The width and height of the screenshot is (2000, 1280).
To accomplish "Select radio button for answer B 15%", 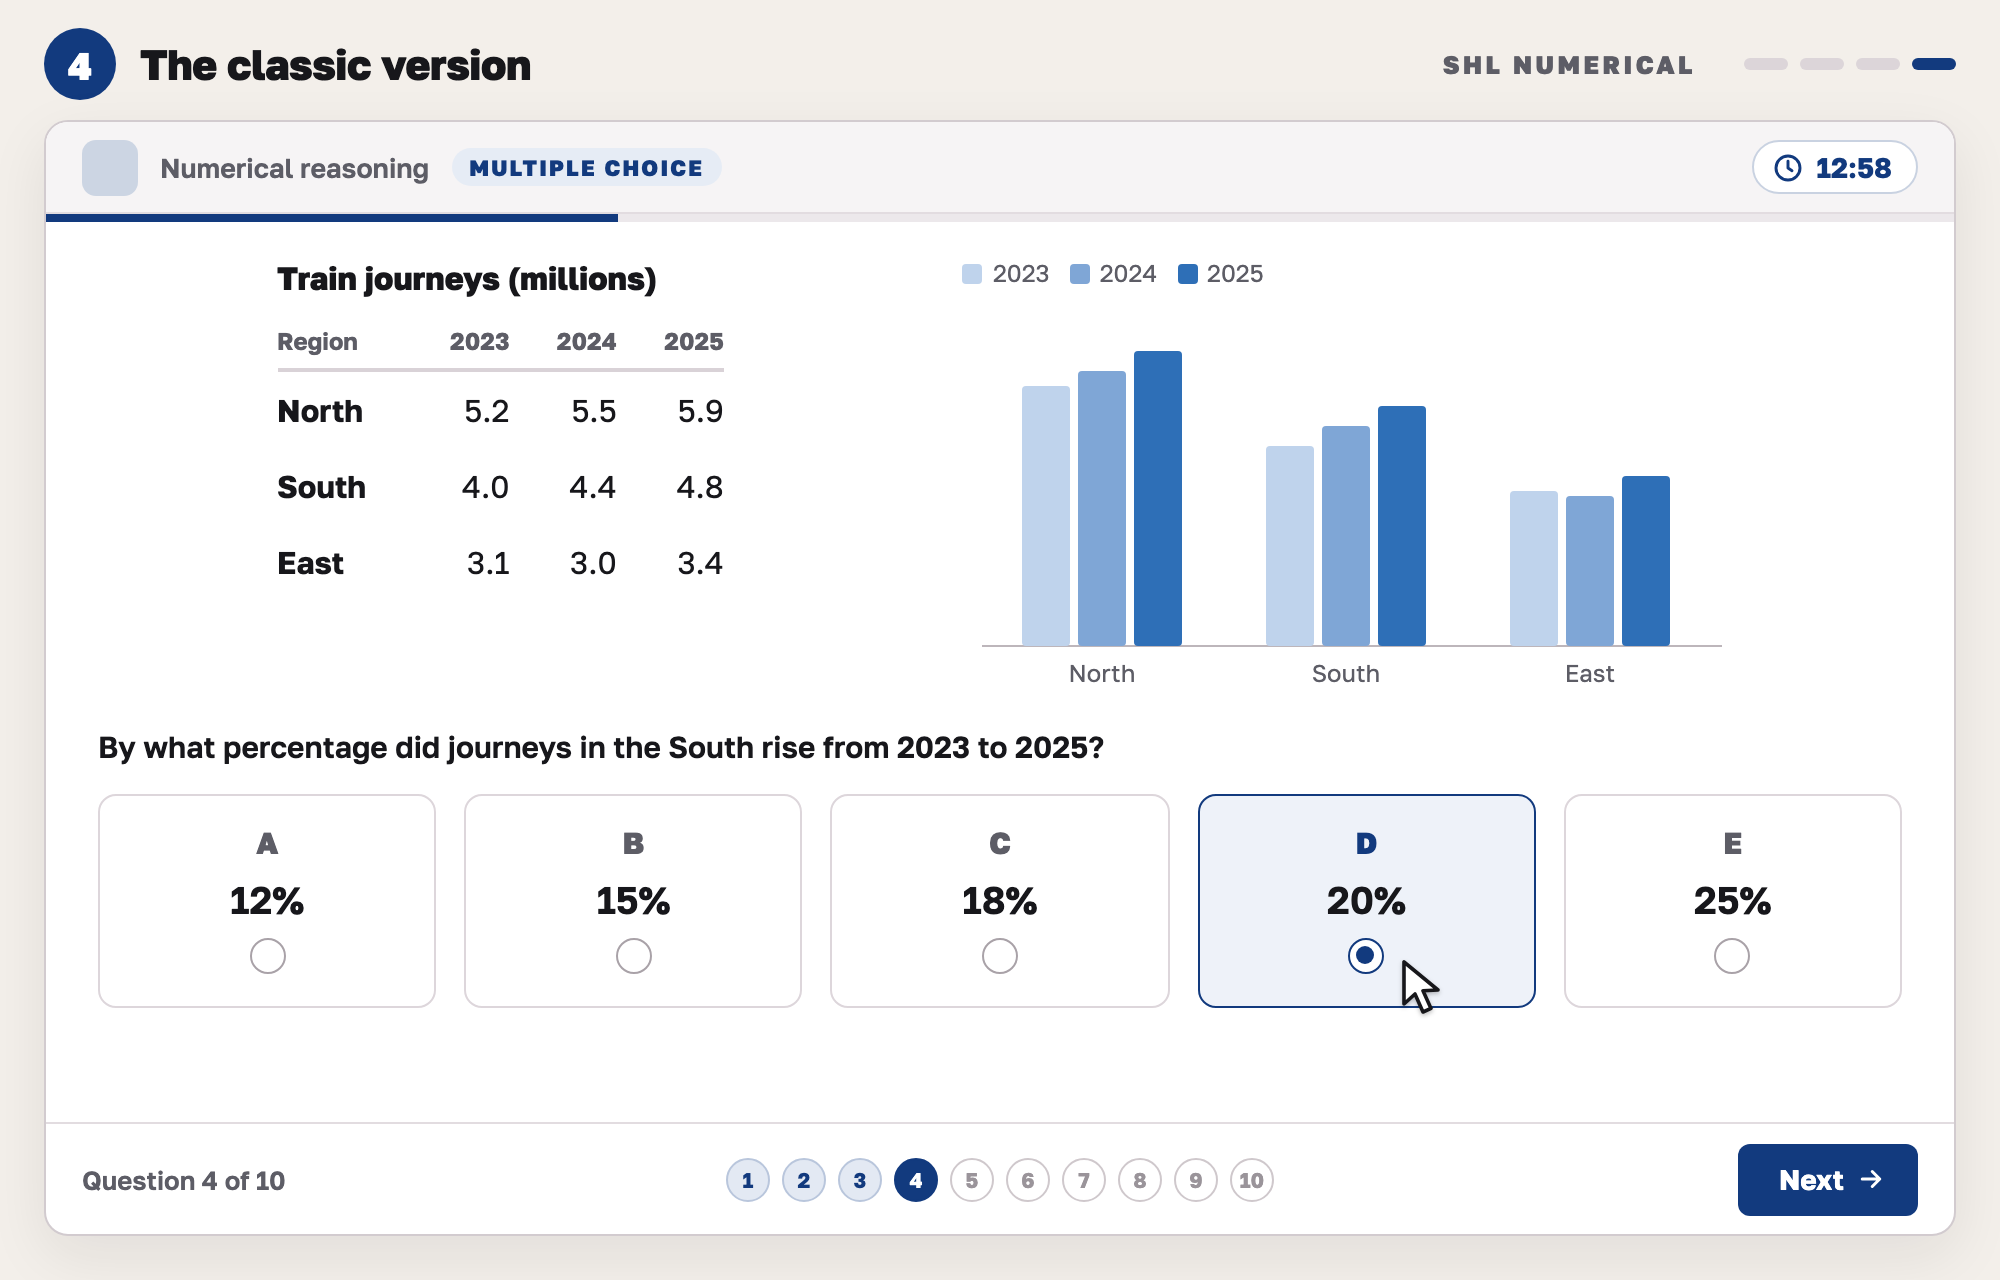I will tap(633, 956).
